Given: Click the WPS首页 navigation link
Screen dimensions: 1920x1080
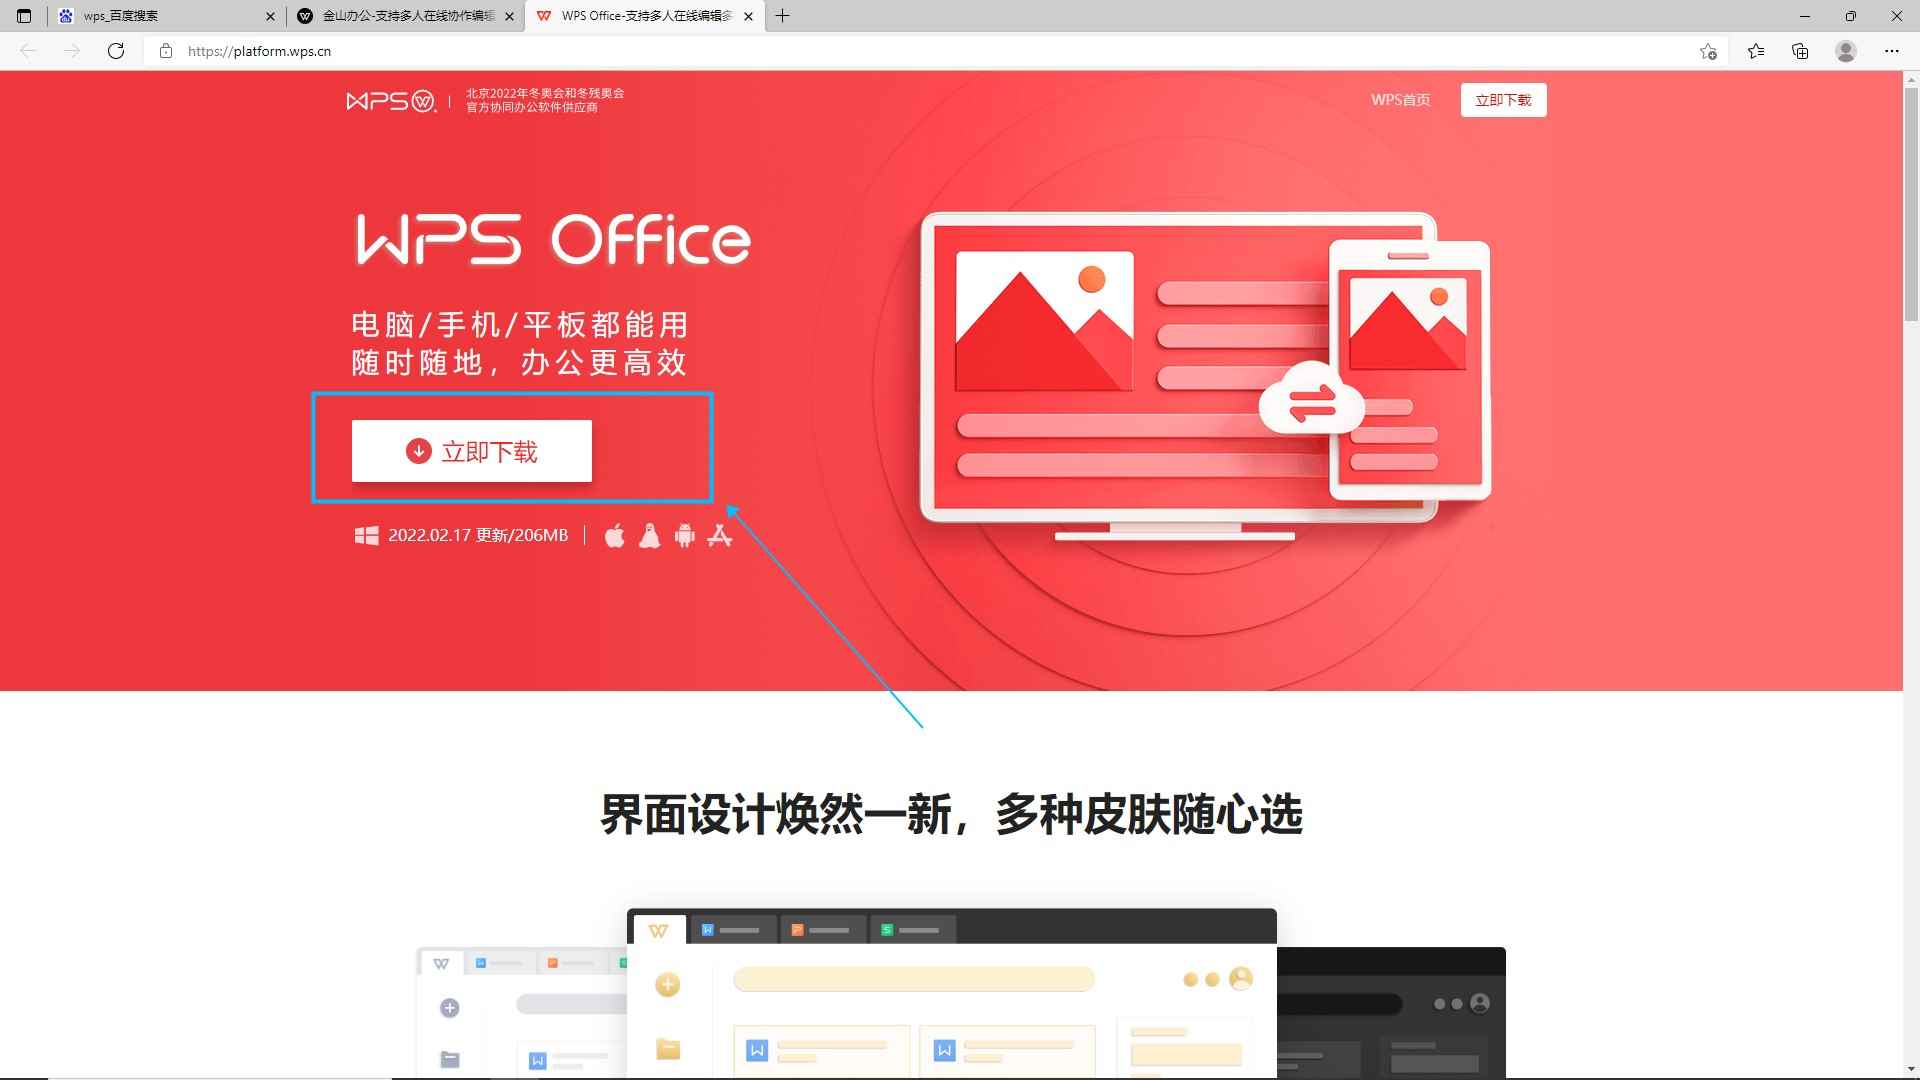Looking at the screenshot, I should (1400, 99).
